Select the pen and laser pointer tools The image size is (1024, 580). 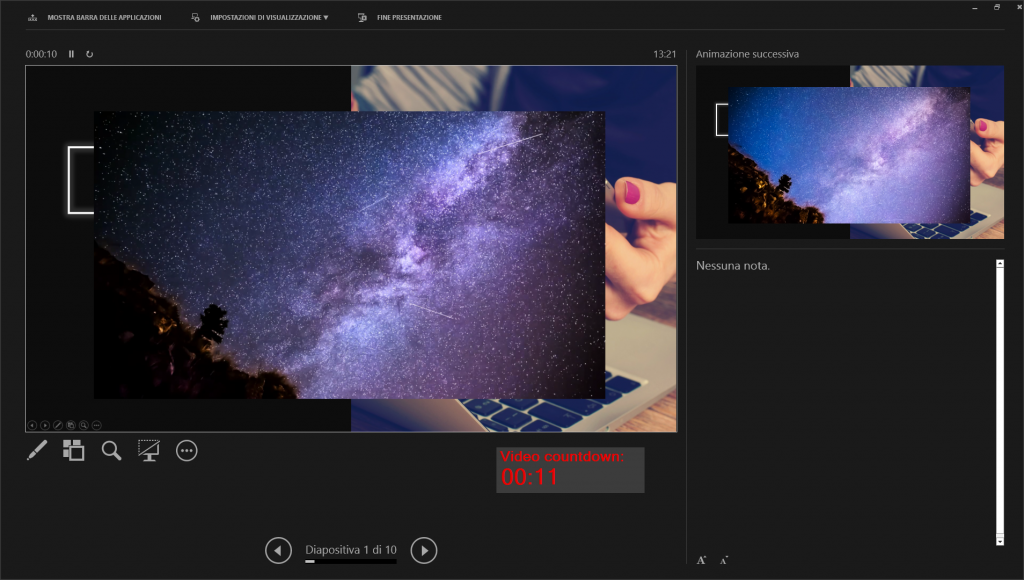pyautogui.click(x=36, y=451)
